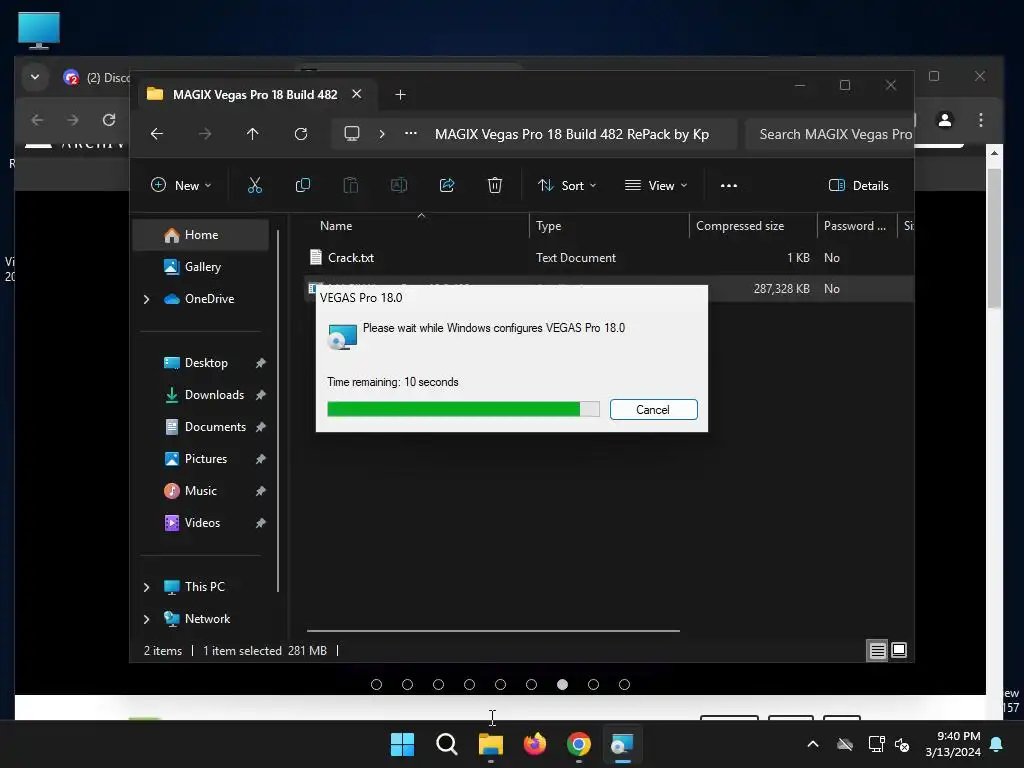Select Home in navigation pane
The image size is (1024, 768).
pyautogui.click(x=201, y=235)
